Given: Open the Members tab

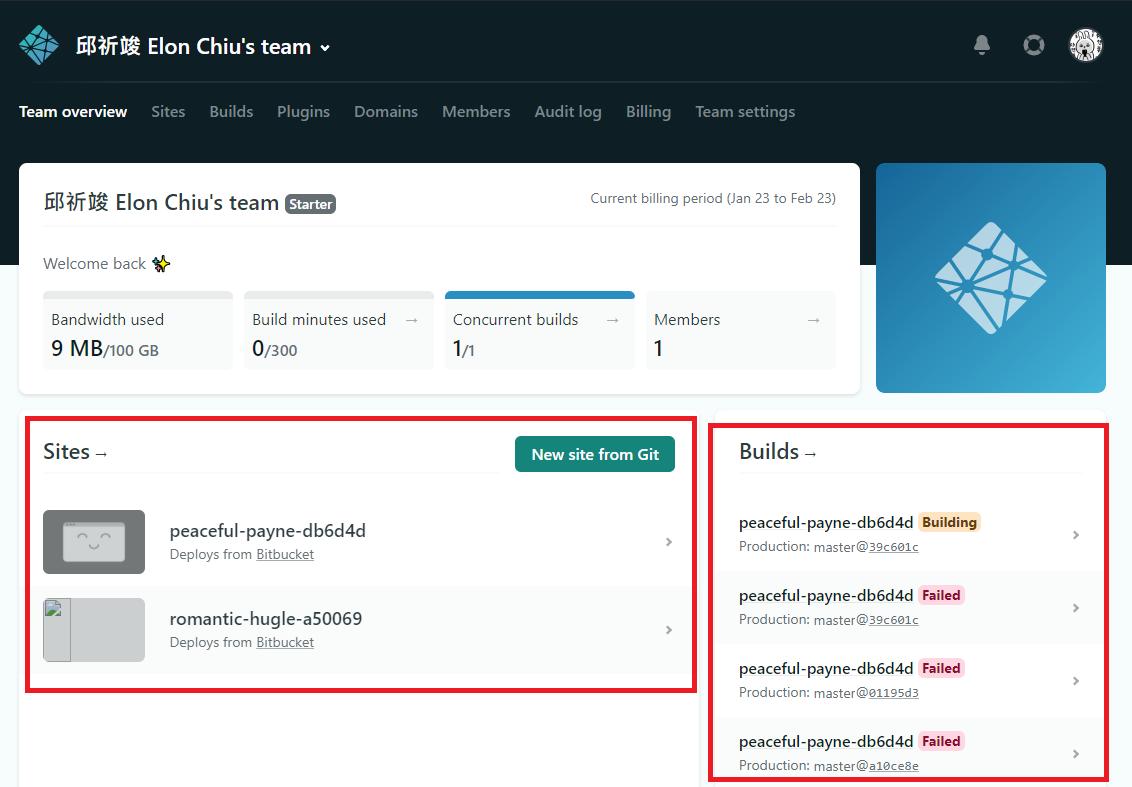Looking at the screenshot, I should 476,112.
